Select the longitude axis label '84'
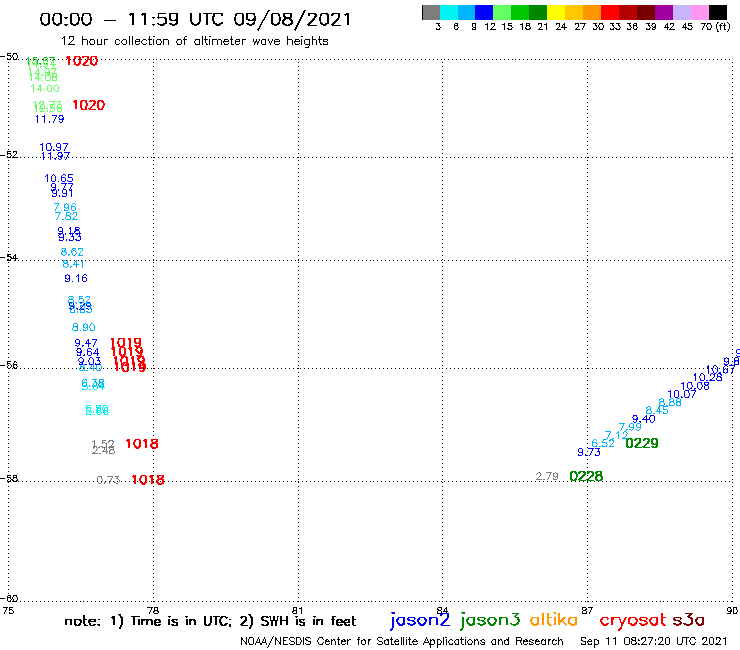This screenshot has height=650, width=740. tap(442, 610)
